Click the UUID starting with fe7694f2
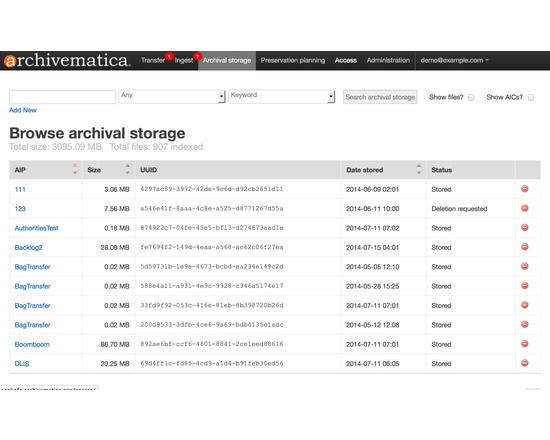The height and width of the screenshot is (440, 550). point(212,247)
